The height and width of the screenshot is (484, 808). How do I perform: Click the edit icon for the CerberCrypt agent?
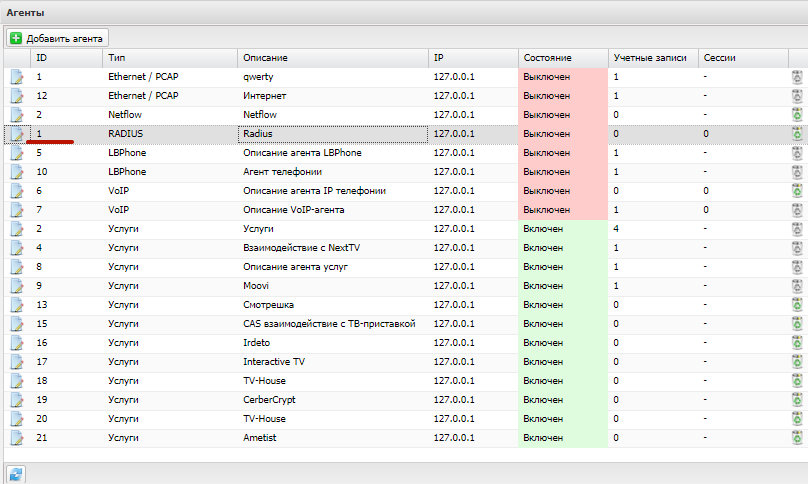(x=17, y=400)
